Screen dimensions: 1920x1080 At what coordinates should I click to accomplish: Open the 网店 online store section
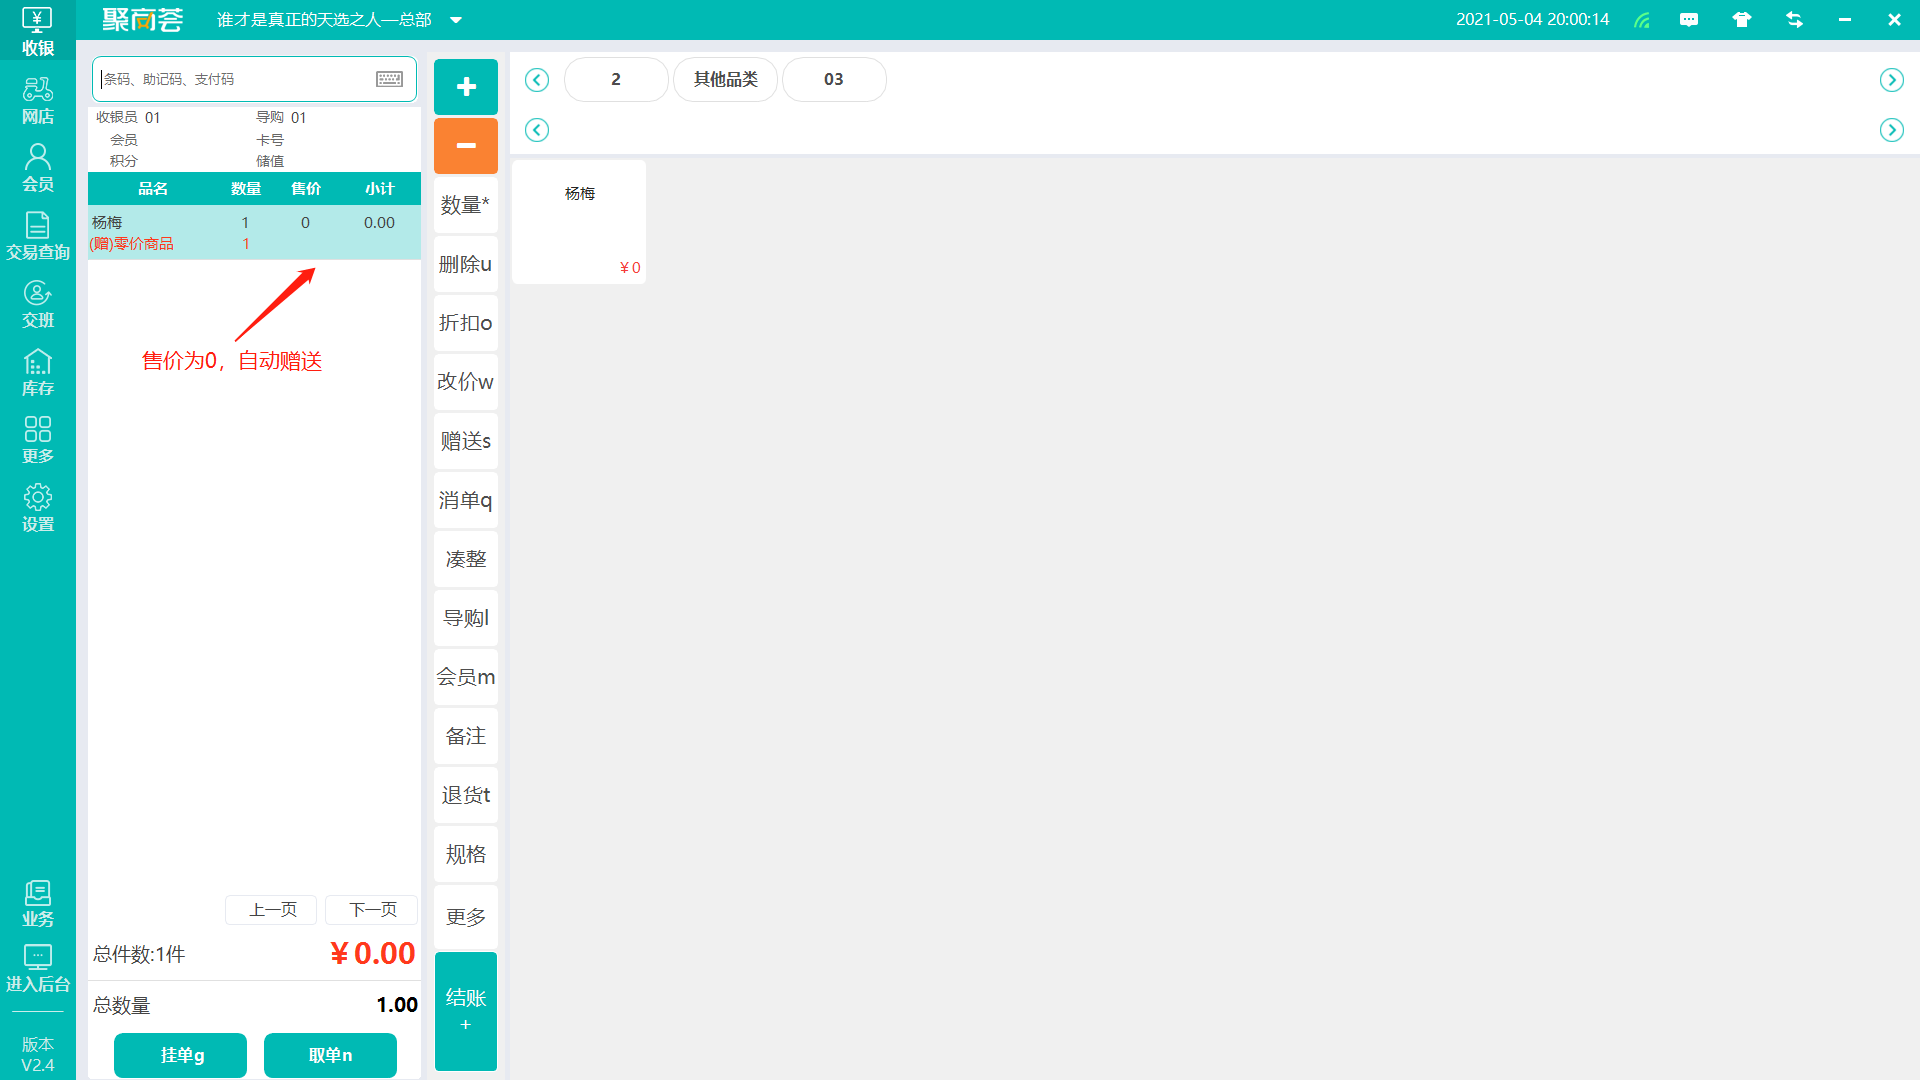pyautogui.click(x=37, y=100)
